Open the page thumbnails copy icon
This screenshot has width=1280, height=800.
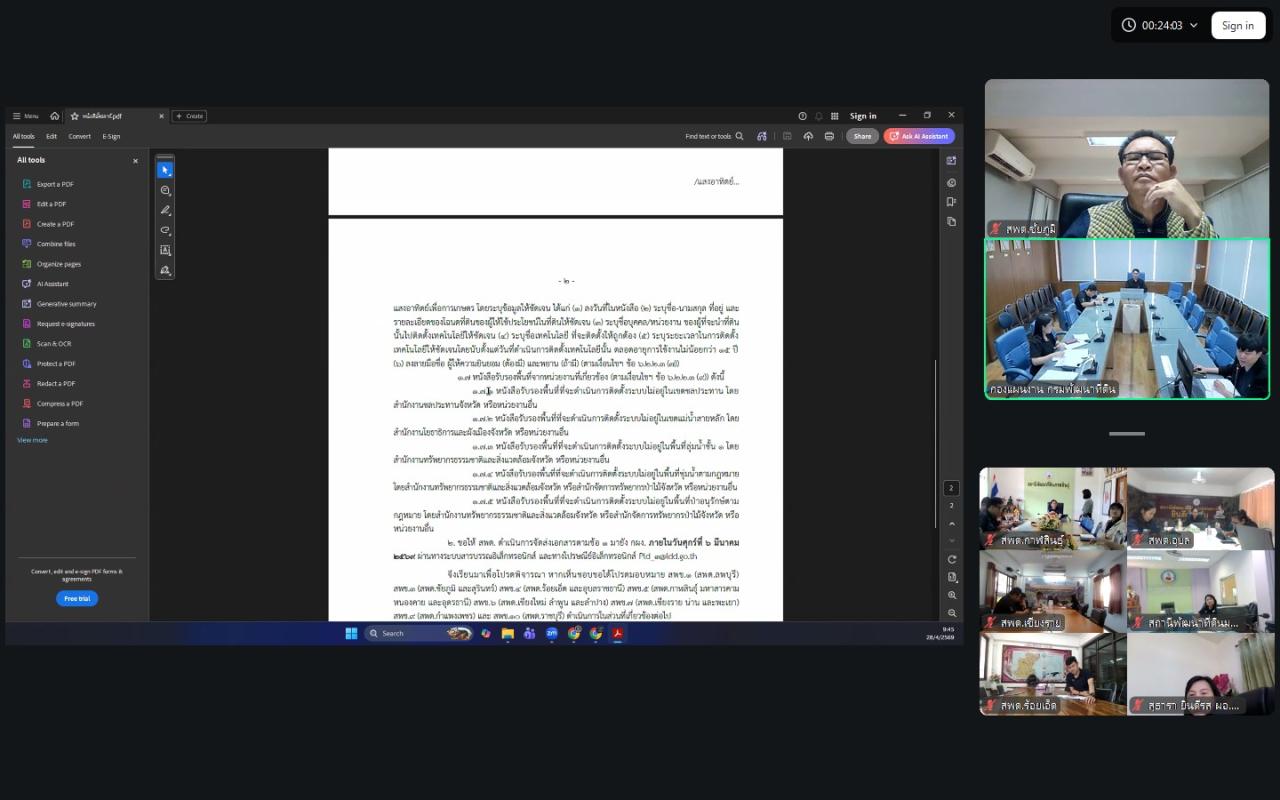951,221
